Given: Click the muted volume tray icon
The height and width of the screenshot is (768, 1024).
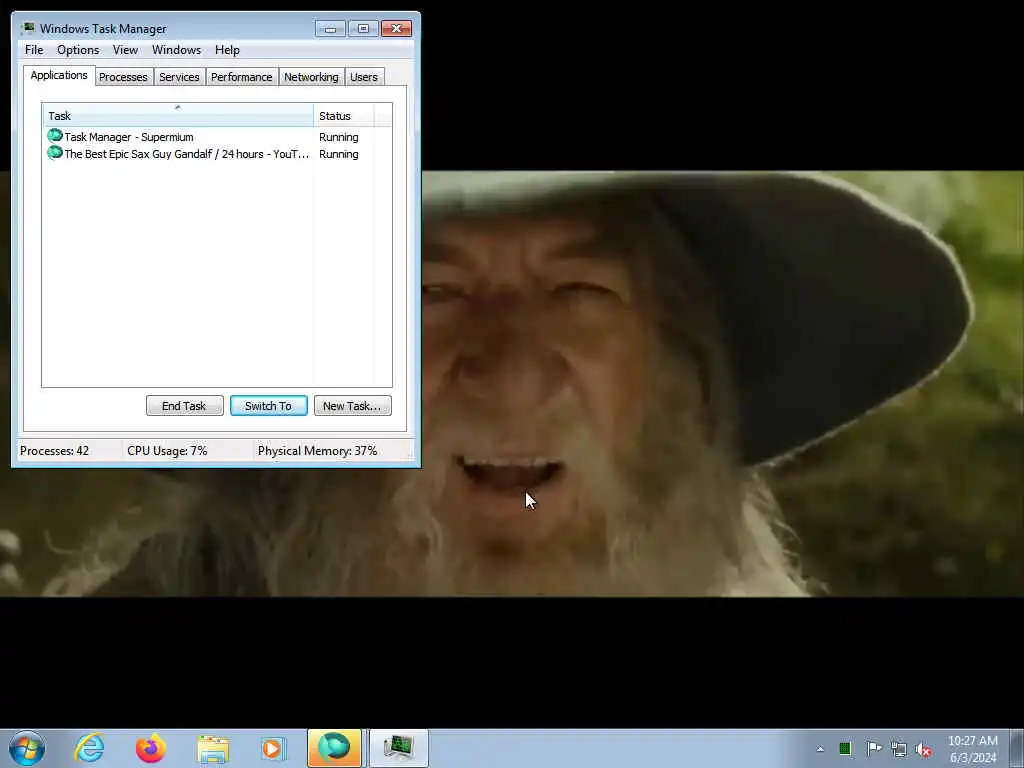Looking at the screenshot, I should click(x=924, y=748).
